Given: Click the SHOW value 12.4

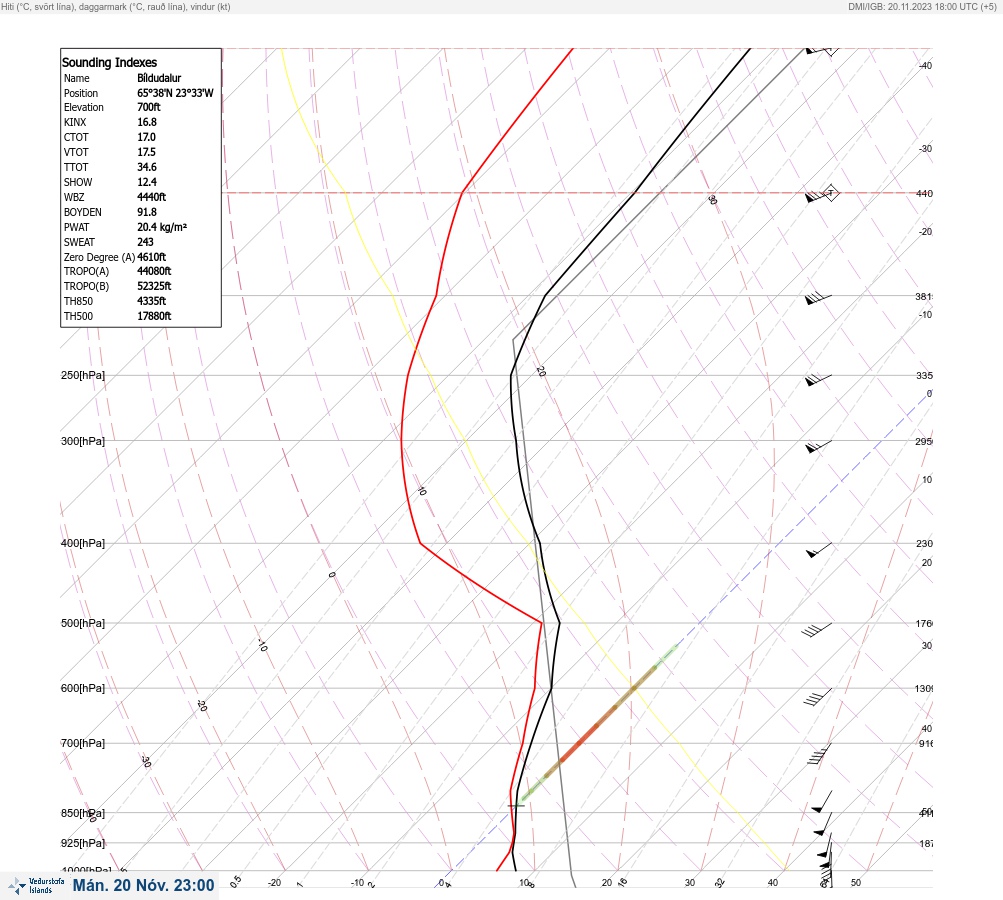Looking at the screenshot, I should (x=146, y=182).
